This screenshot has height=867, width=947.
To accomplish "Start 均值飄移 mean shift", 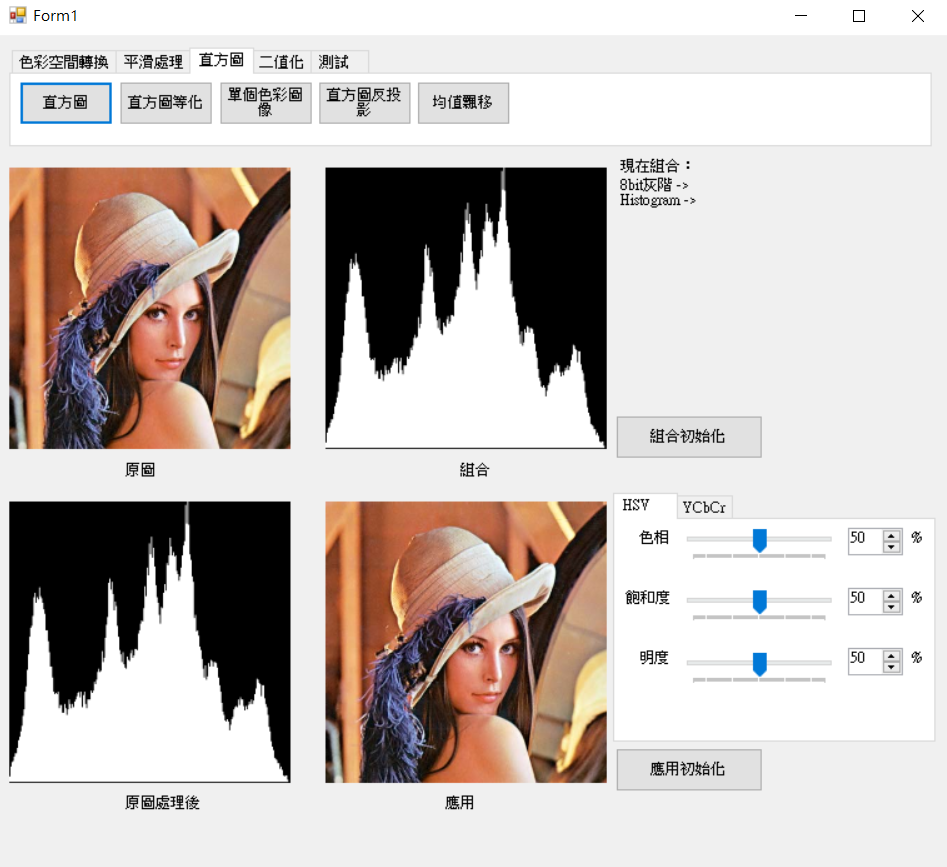I will click(x=463, y=103).
